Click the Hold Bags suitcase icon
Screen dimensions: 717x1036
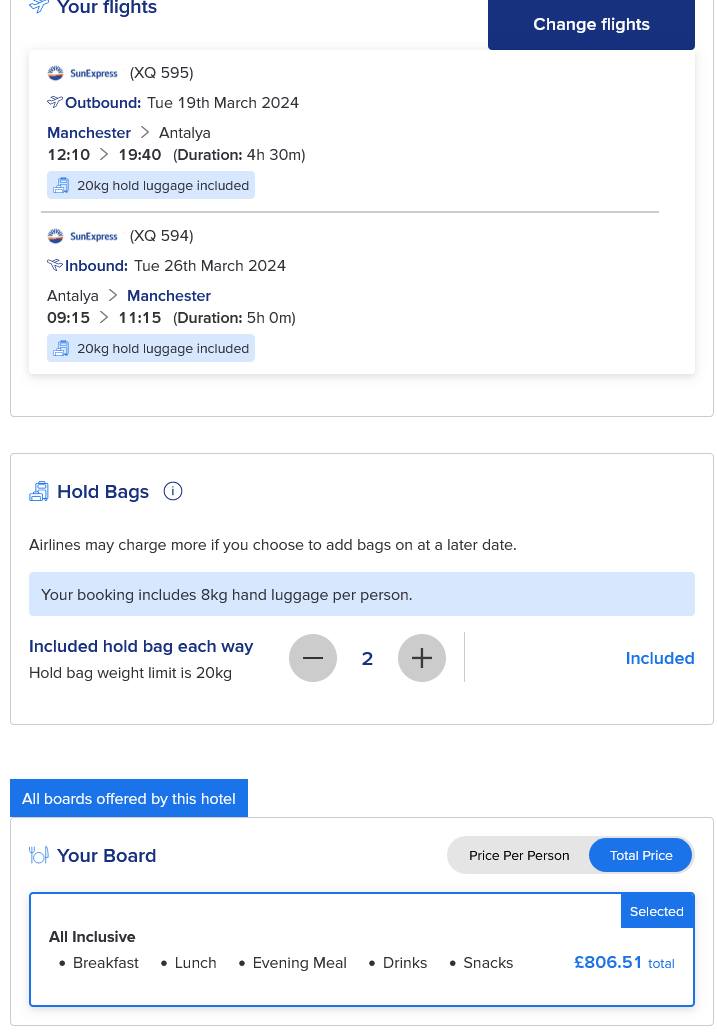[x=39, y=492]
